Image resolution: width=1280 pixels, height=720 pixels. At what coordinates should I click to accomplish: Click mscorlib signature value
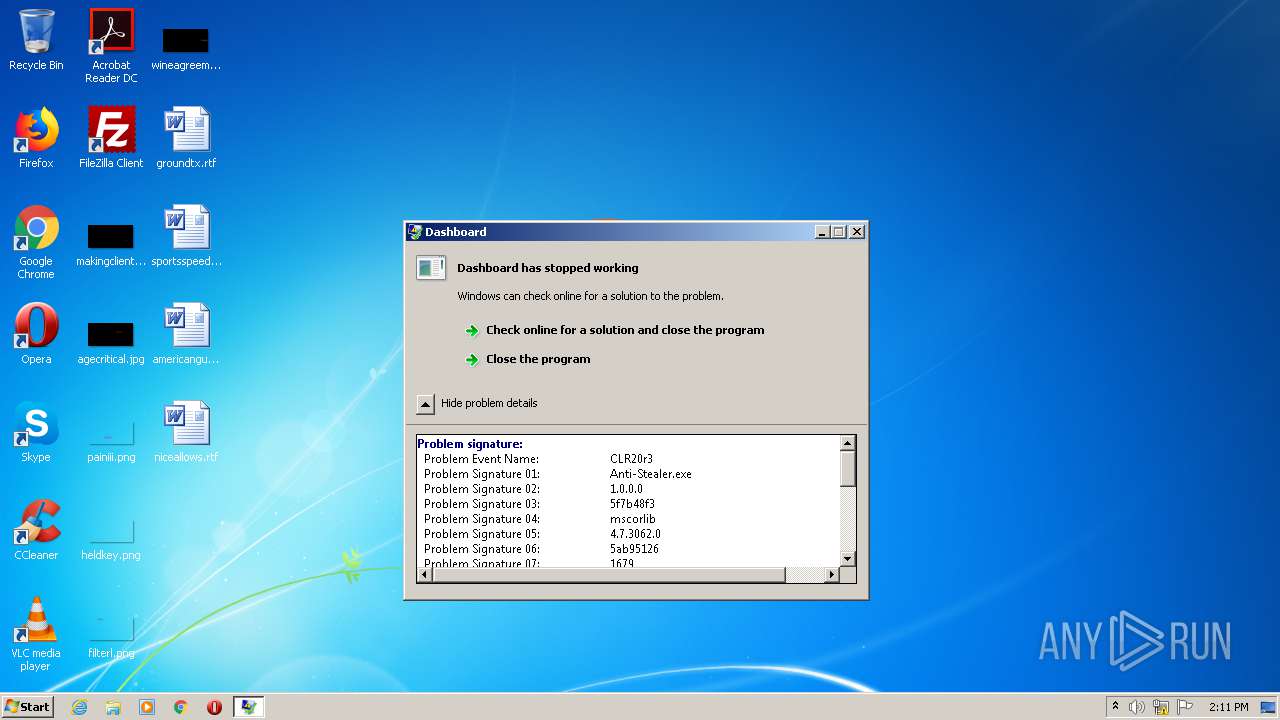633,519
